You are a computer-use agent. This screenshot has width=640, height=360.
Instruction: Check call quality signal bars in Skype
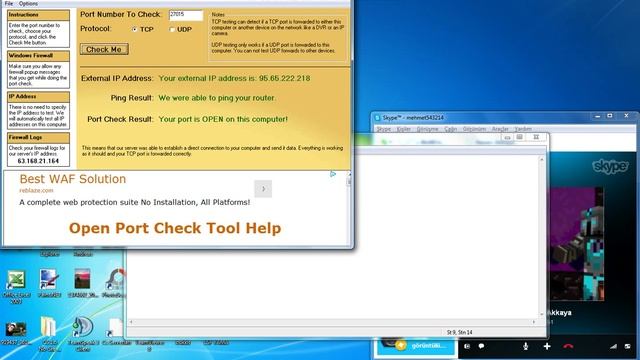(613, 346)
